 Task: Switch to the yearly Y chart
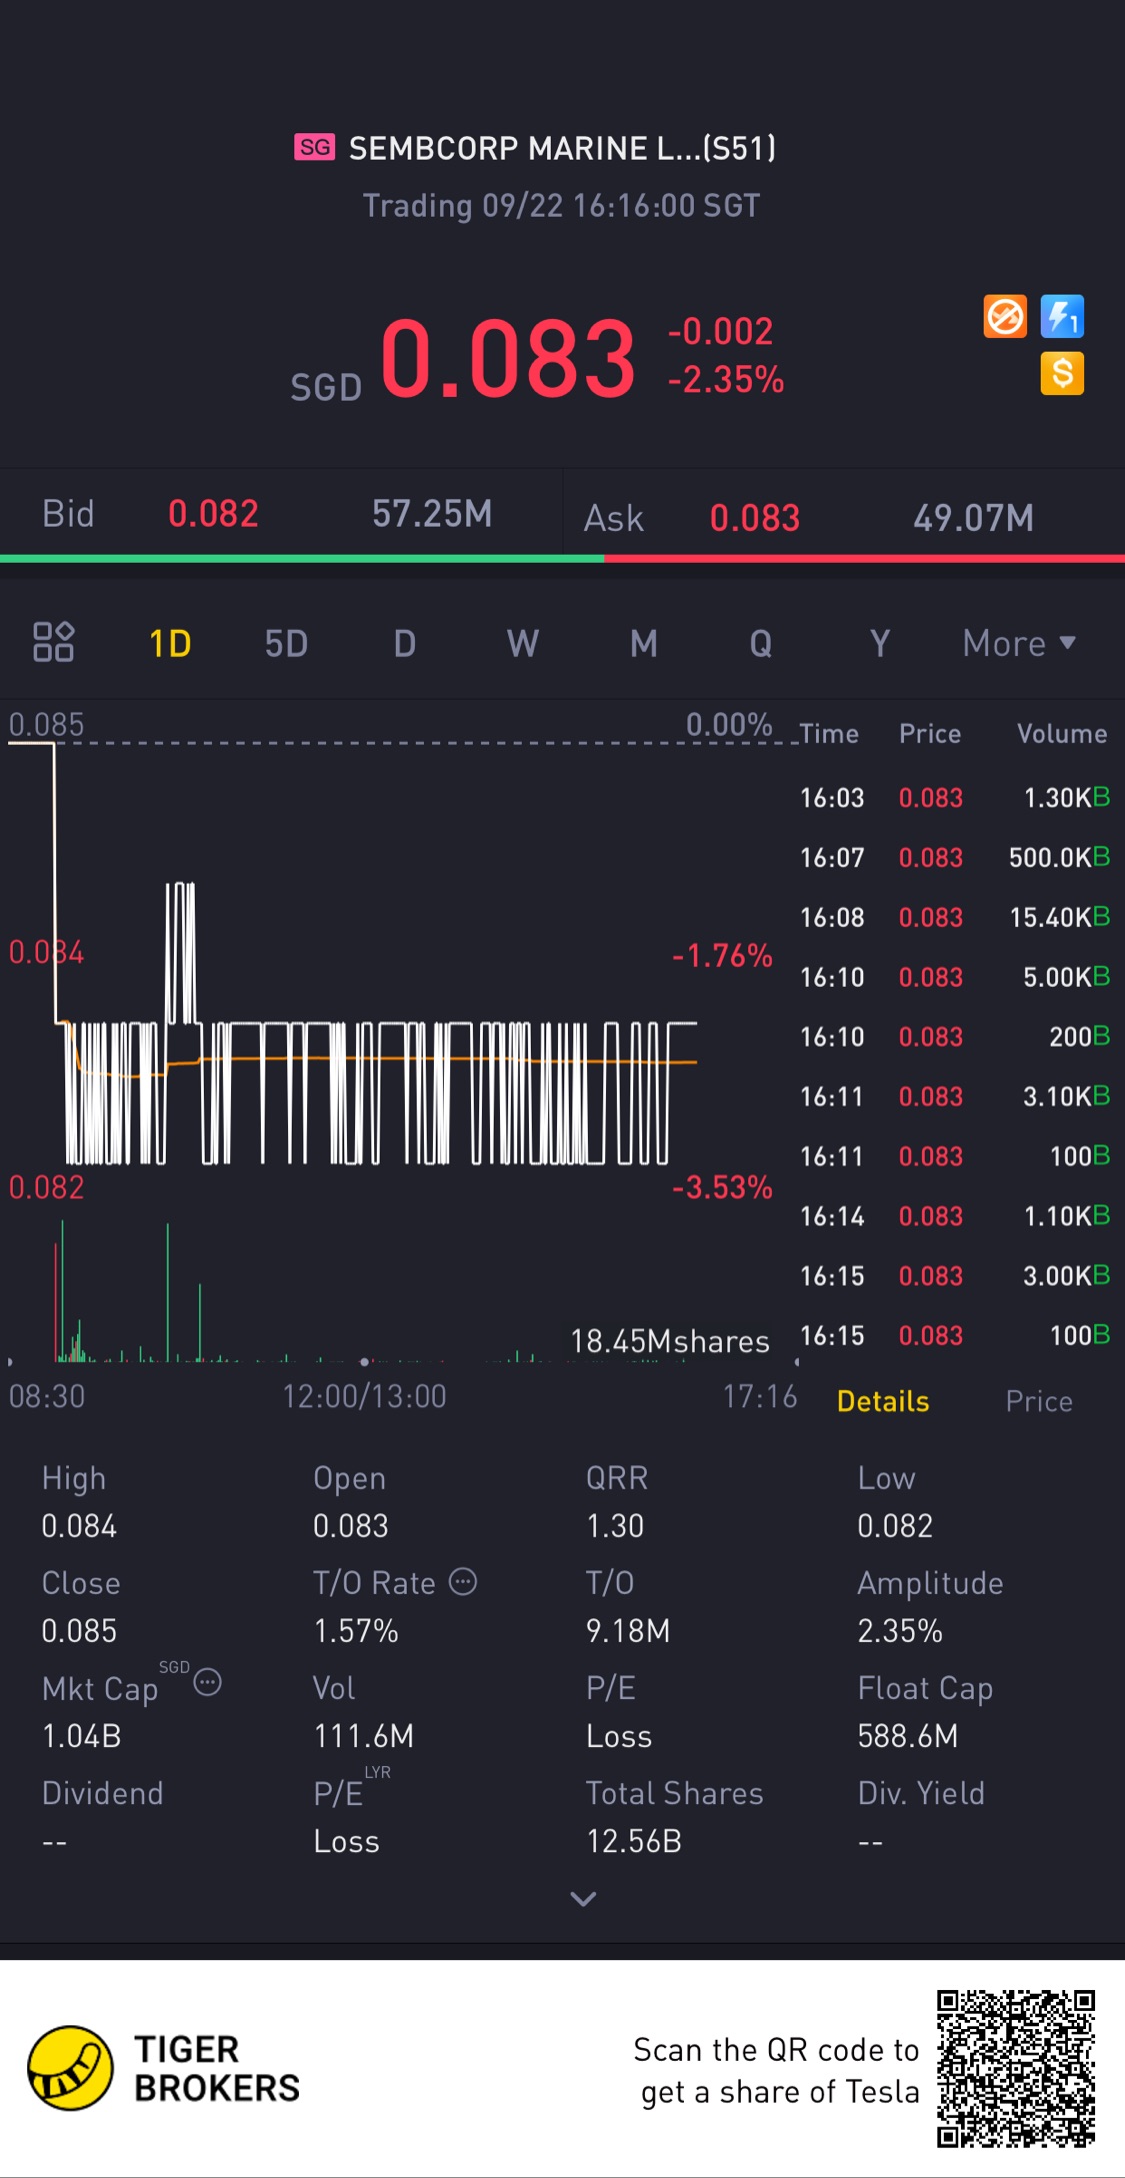tap(880, 643)
